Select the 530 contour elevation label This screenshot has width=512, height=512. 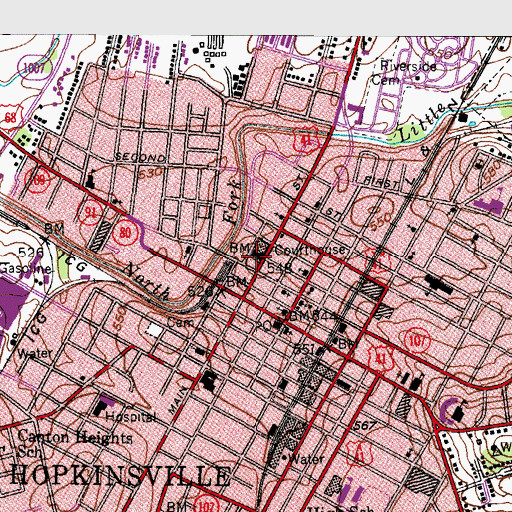tap(150, 173)
